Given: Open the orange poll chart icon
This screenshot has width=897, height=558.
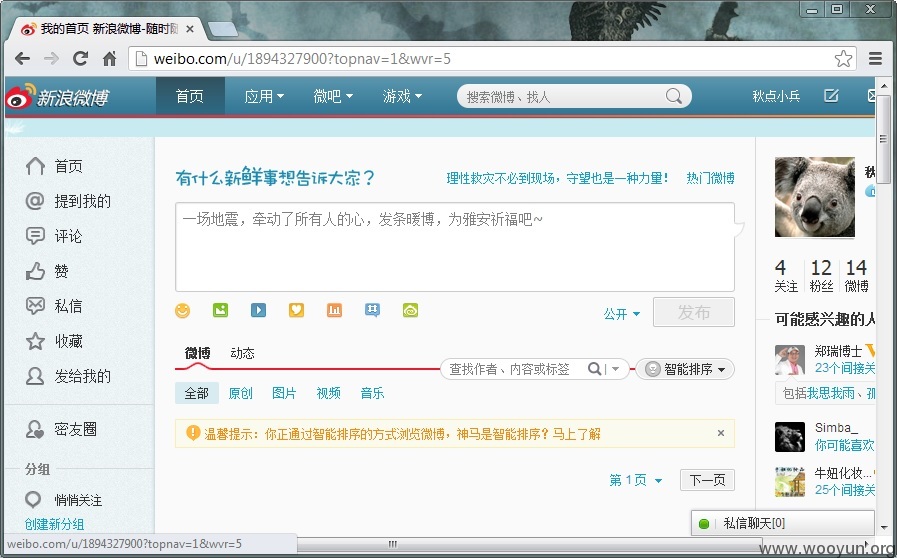Looking at the screenshot, I should (x=335, y=310).
